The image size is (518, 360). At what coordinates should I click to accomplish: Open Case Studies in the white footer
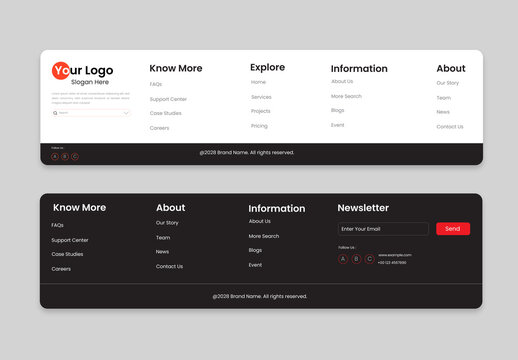pos(166,113)
